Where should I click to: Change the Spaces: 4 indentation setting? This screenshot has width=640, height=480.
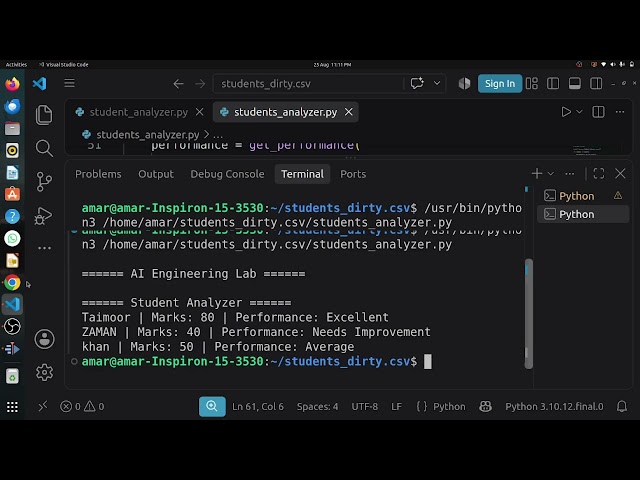click(317, 407)
